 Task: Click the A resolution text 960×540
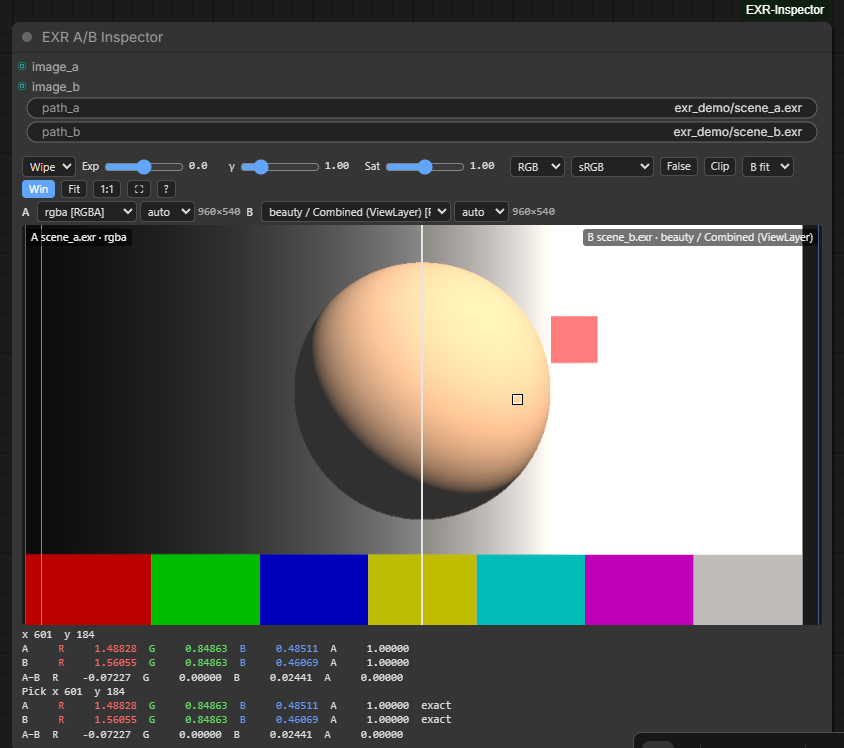click(219, 212)
